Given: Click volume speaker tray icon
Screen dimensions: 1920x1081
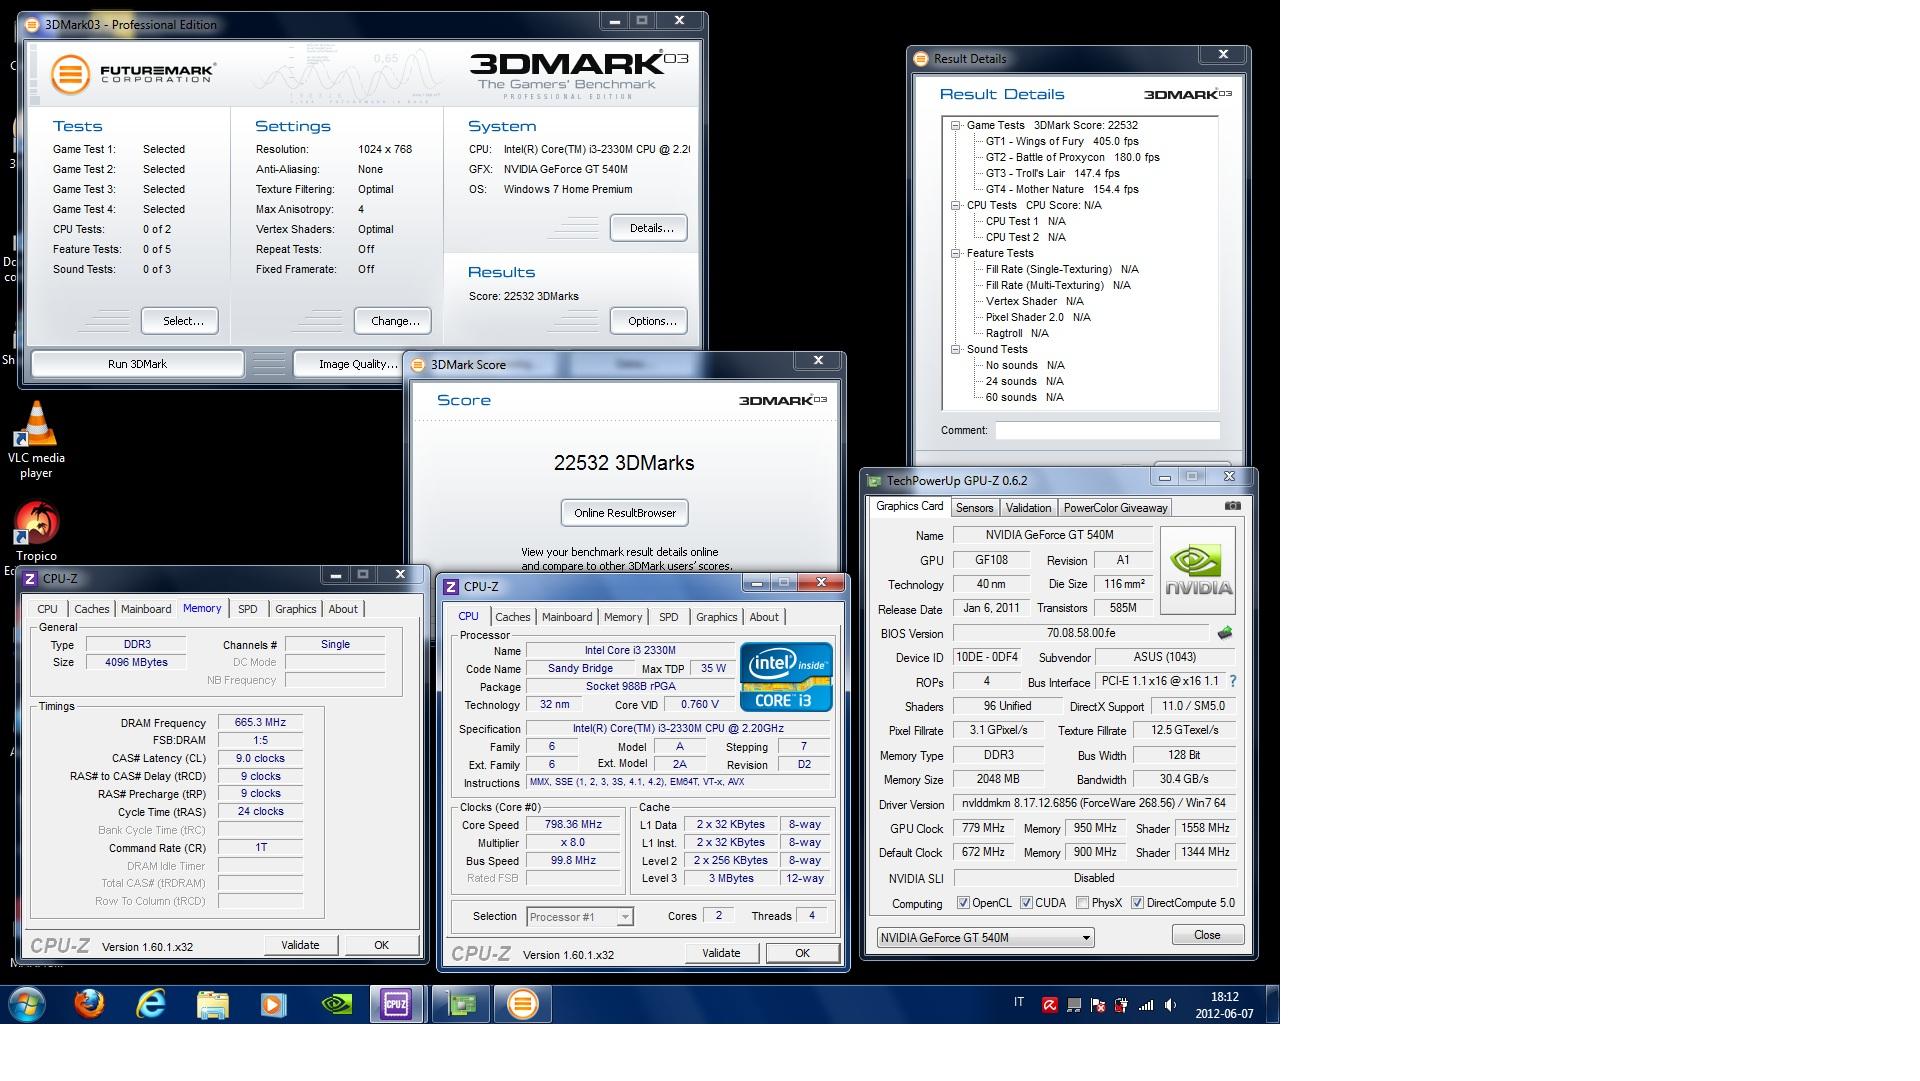Looking at the screenshot, I should coord(1170,1005).
